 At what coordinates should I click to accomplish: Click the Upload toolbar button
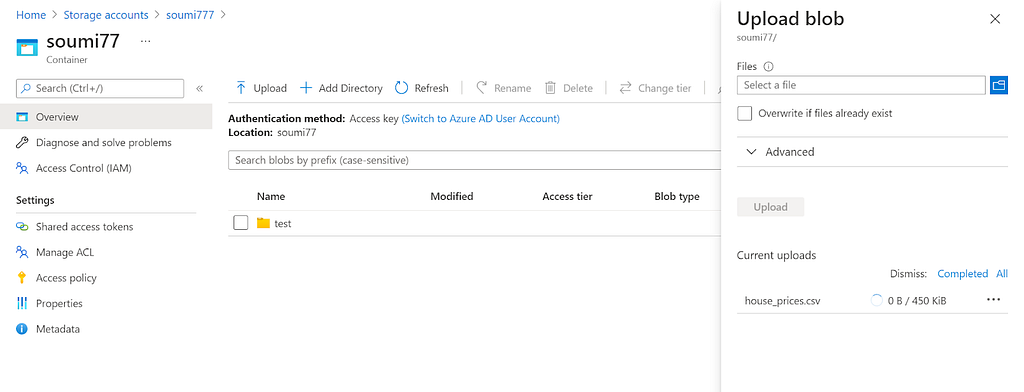click(261, 88)
